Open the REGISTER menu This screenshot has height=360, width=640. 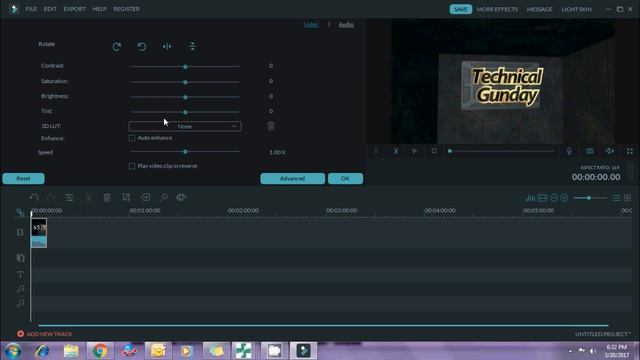(127, 9)
